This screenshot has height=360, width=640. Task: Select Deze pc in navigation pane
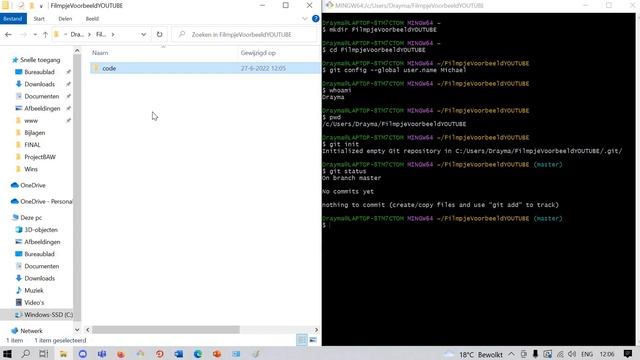(x=31, y=218)
